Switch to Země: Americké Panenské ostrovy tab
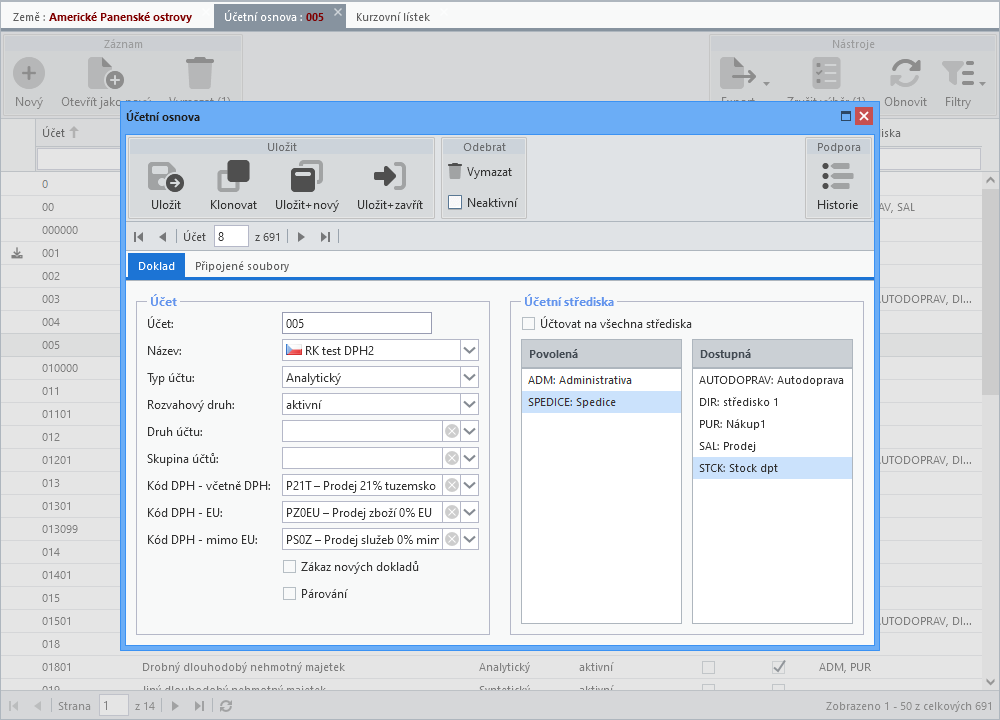1000x720 pixels. coord(102,17)
